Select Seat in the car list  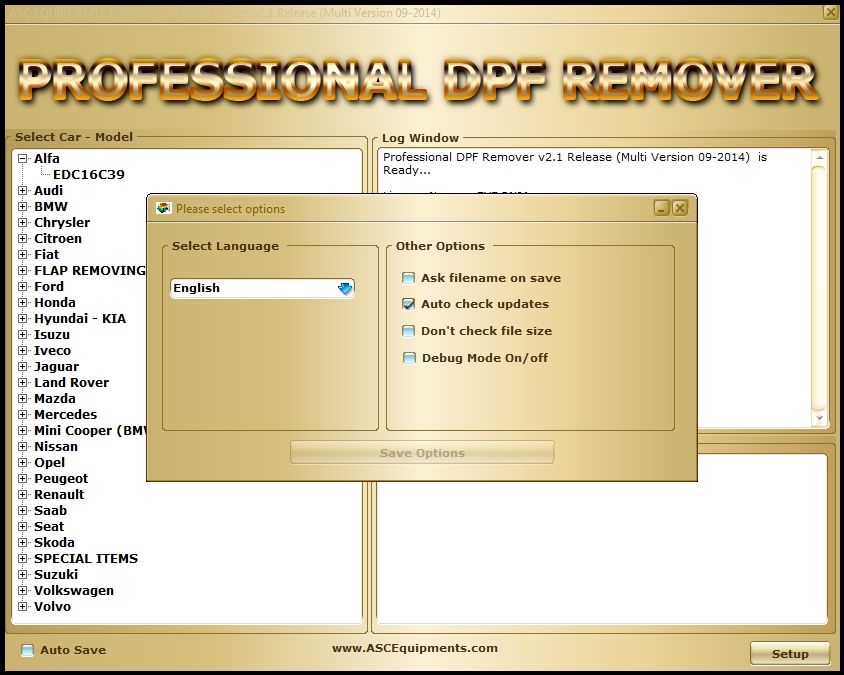click(49, 527)
